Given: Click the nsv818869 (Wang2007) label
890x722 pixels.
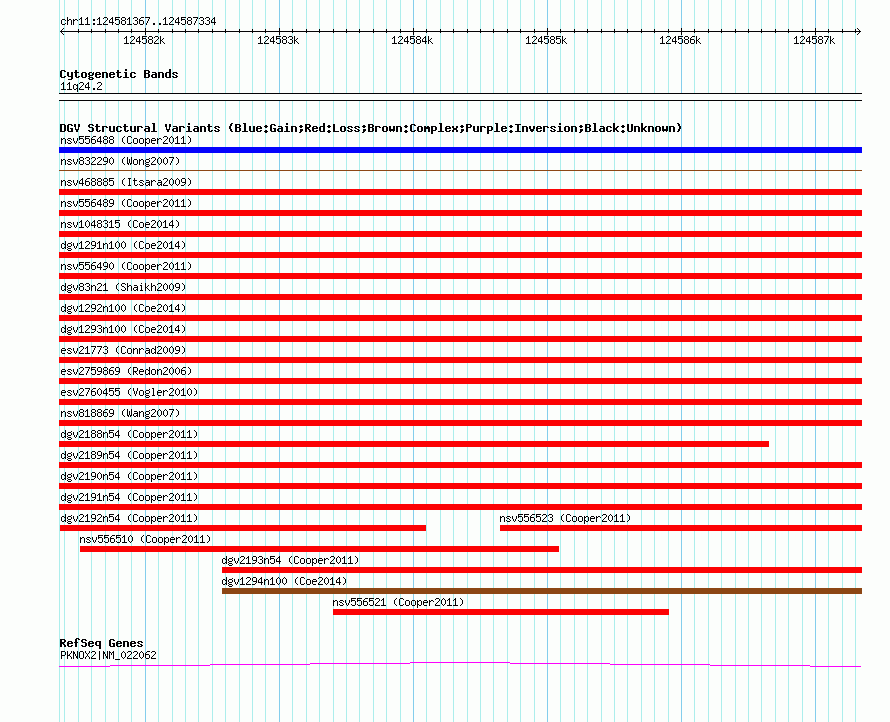Looking at the screenshot, I should click(120, 413).
